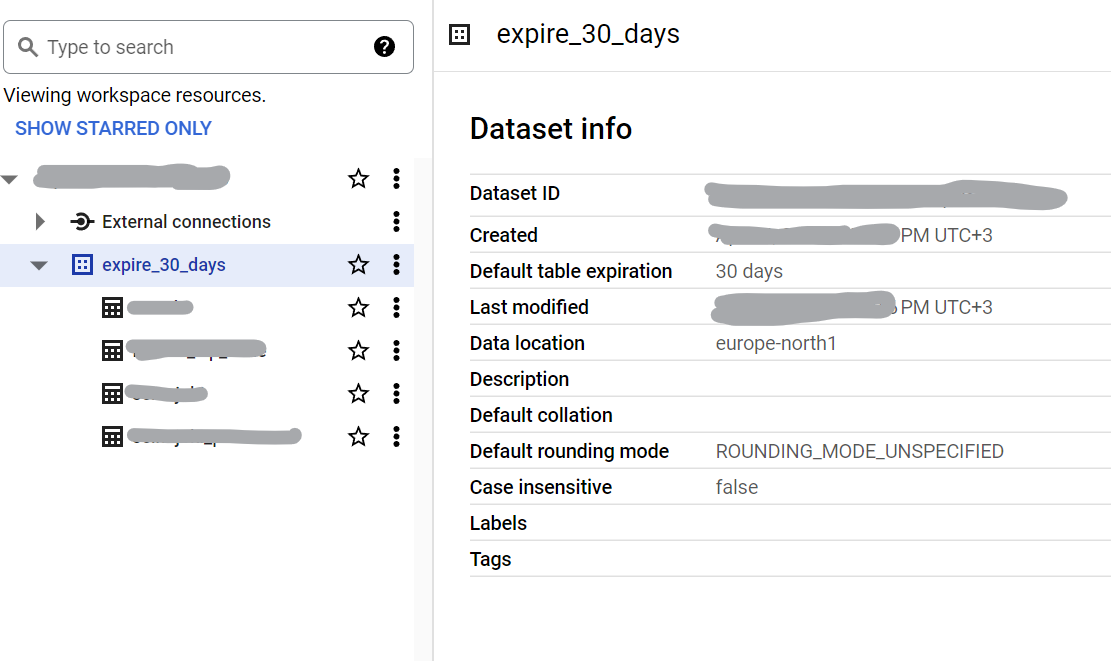Click the 'Default rounding mode' label
The width and height of the screenshot is (1111, 661).
569,451
